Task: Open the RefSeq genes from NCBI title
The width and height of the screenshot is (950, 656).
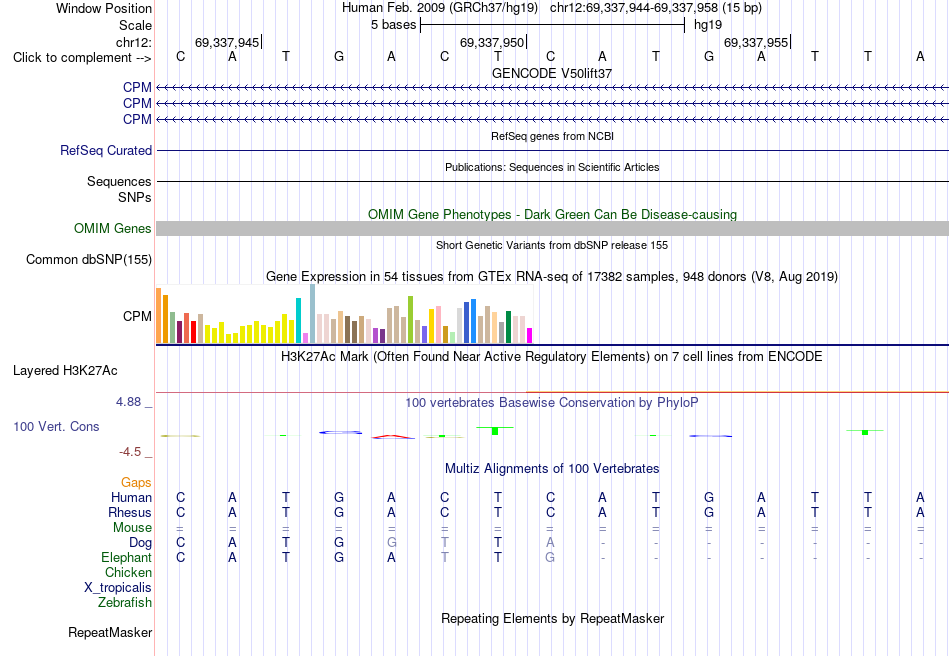Action: tap(552, 136)
